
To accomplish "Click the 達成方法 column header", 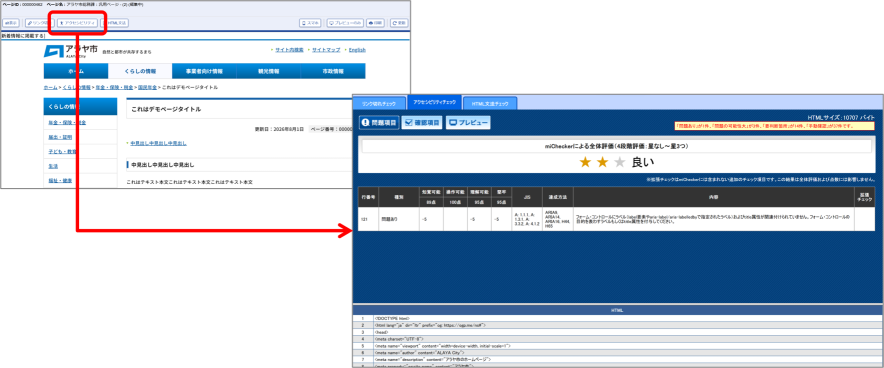I will 558,198.
